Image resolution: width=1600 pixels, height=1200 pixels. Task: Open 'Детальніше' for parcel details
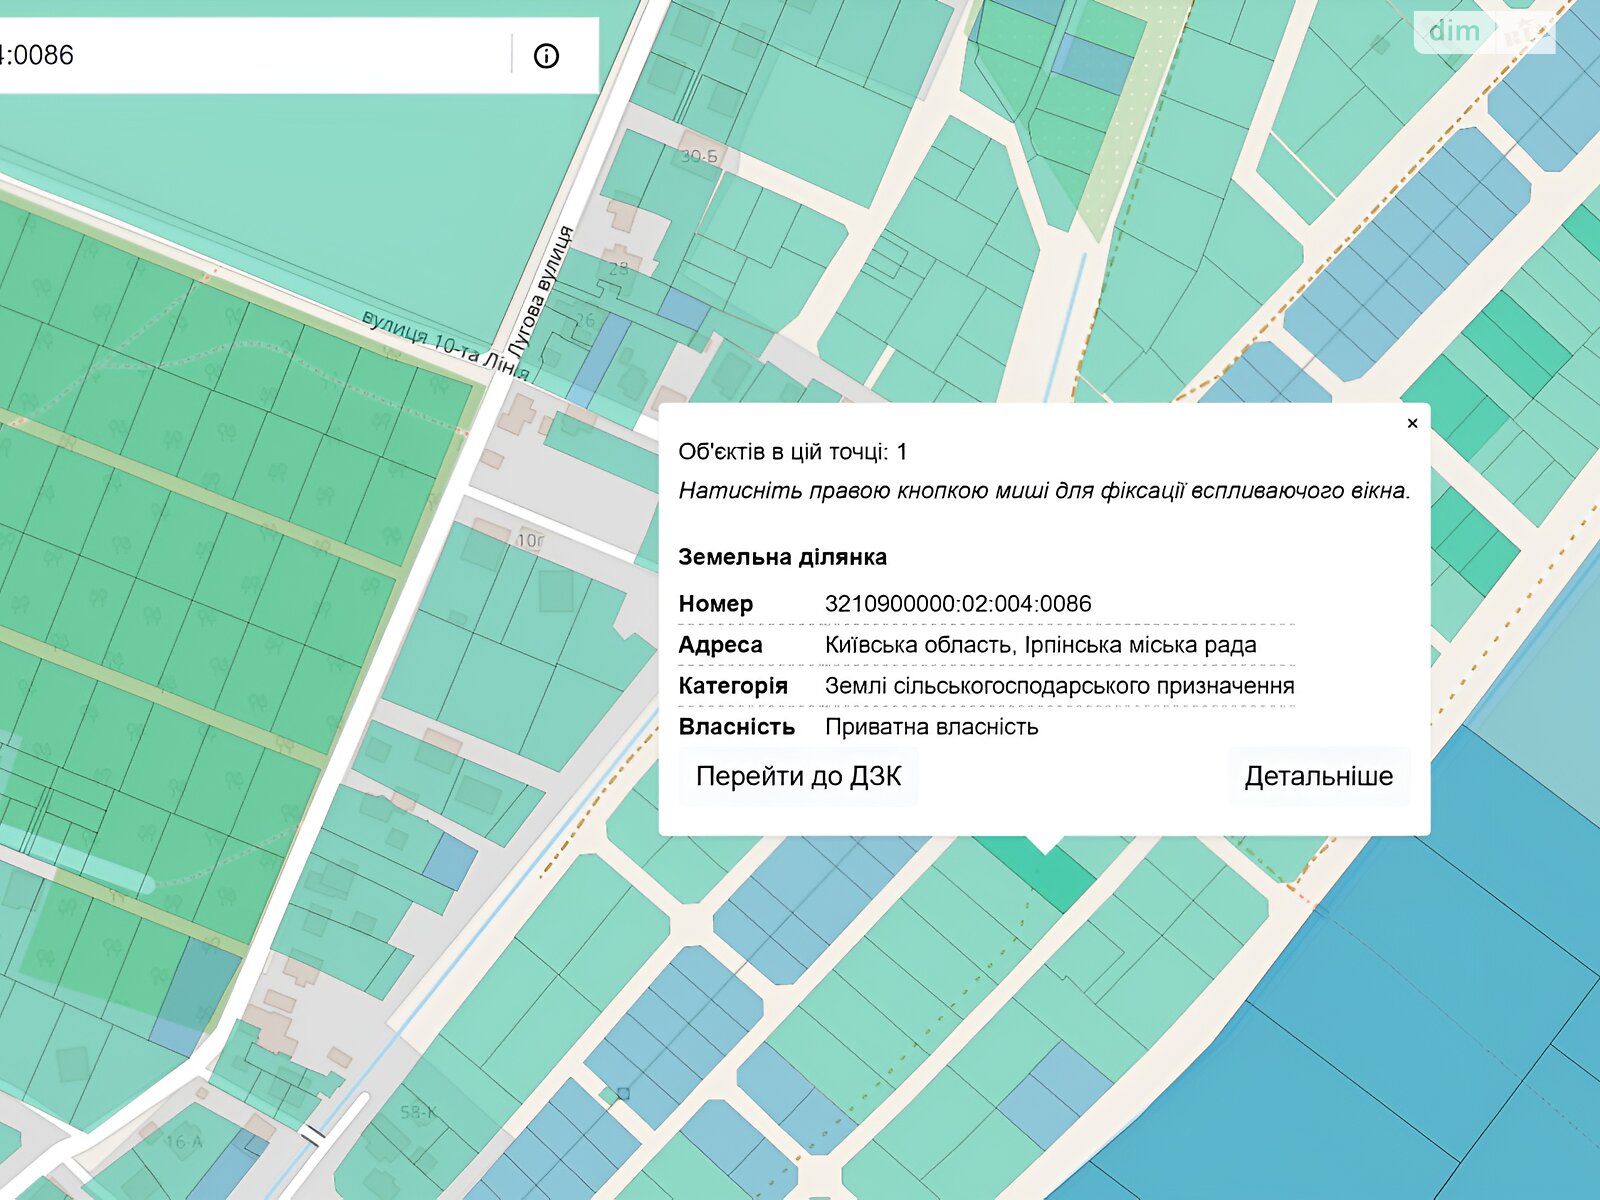pos(1318,777)
